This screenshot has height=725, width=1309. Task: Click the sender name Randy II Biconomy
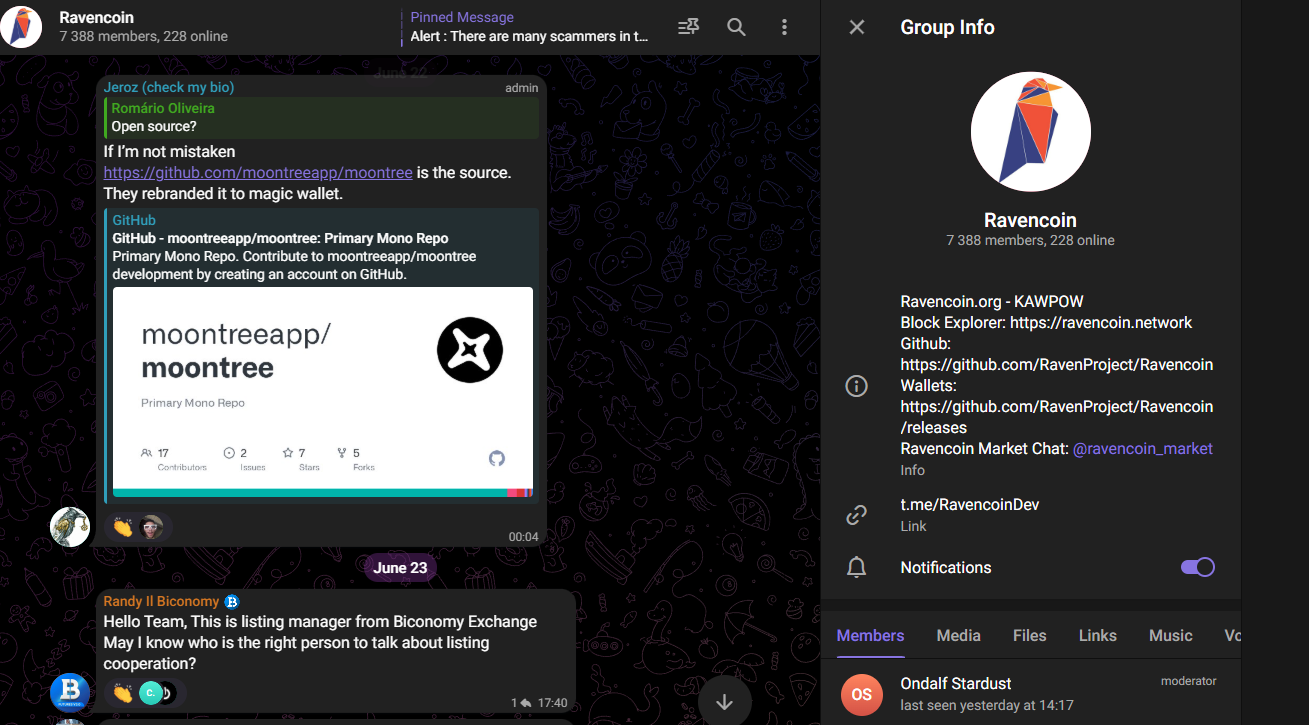tap(161, 601)
